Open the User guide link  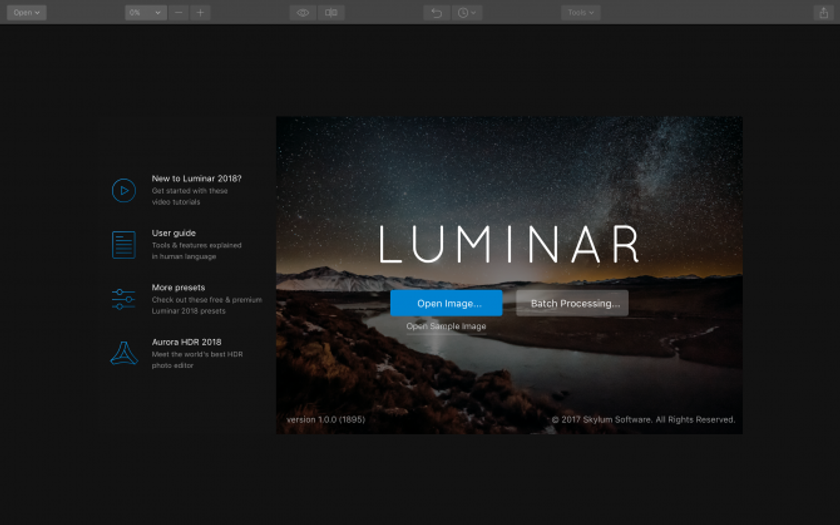point(174,233)
